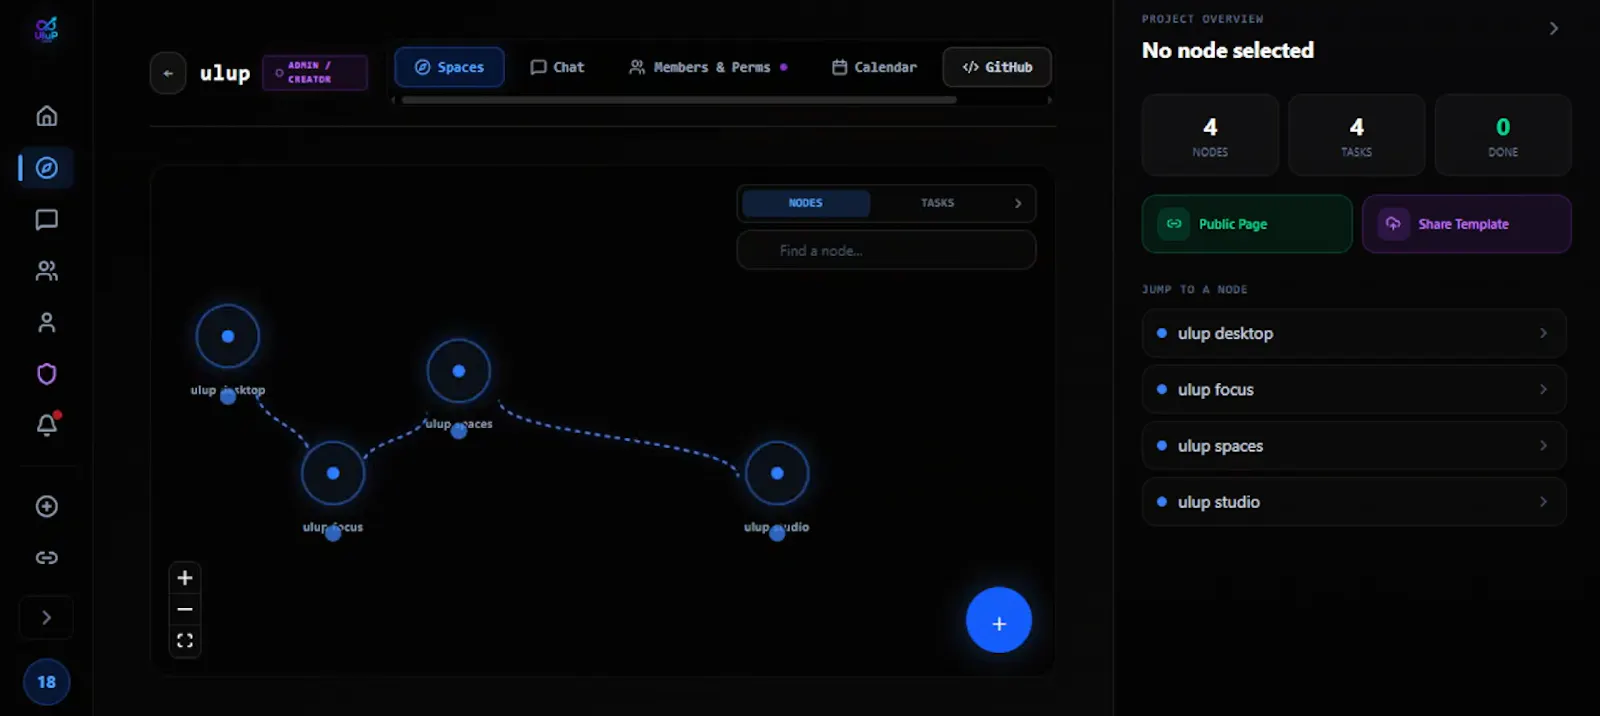Open the Public Page button
Image resolution: width=1600 pixels, height=716 pixels.
click(x=1247, y=224)
